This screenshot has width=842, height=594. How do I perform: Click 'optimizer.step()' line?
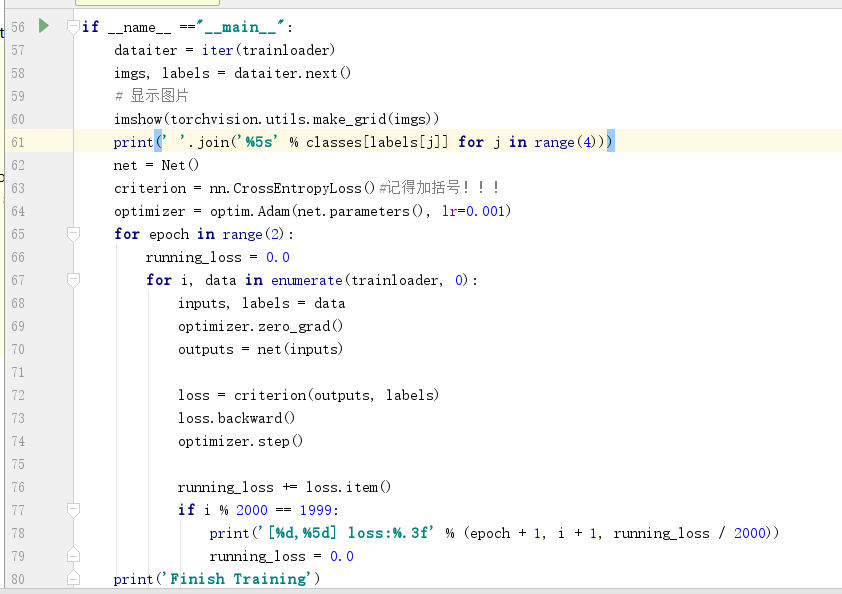[241, 441]
